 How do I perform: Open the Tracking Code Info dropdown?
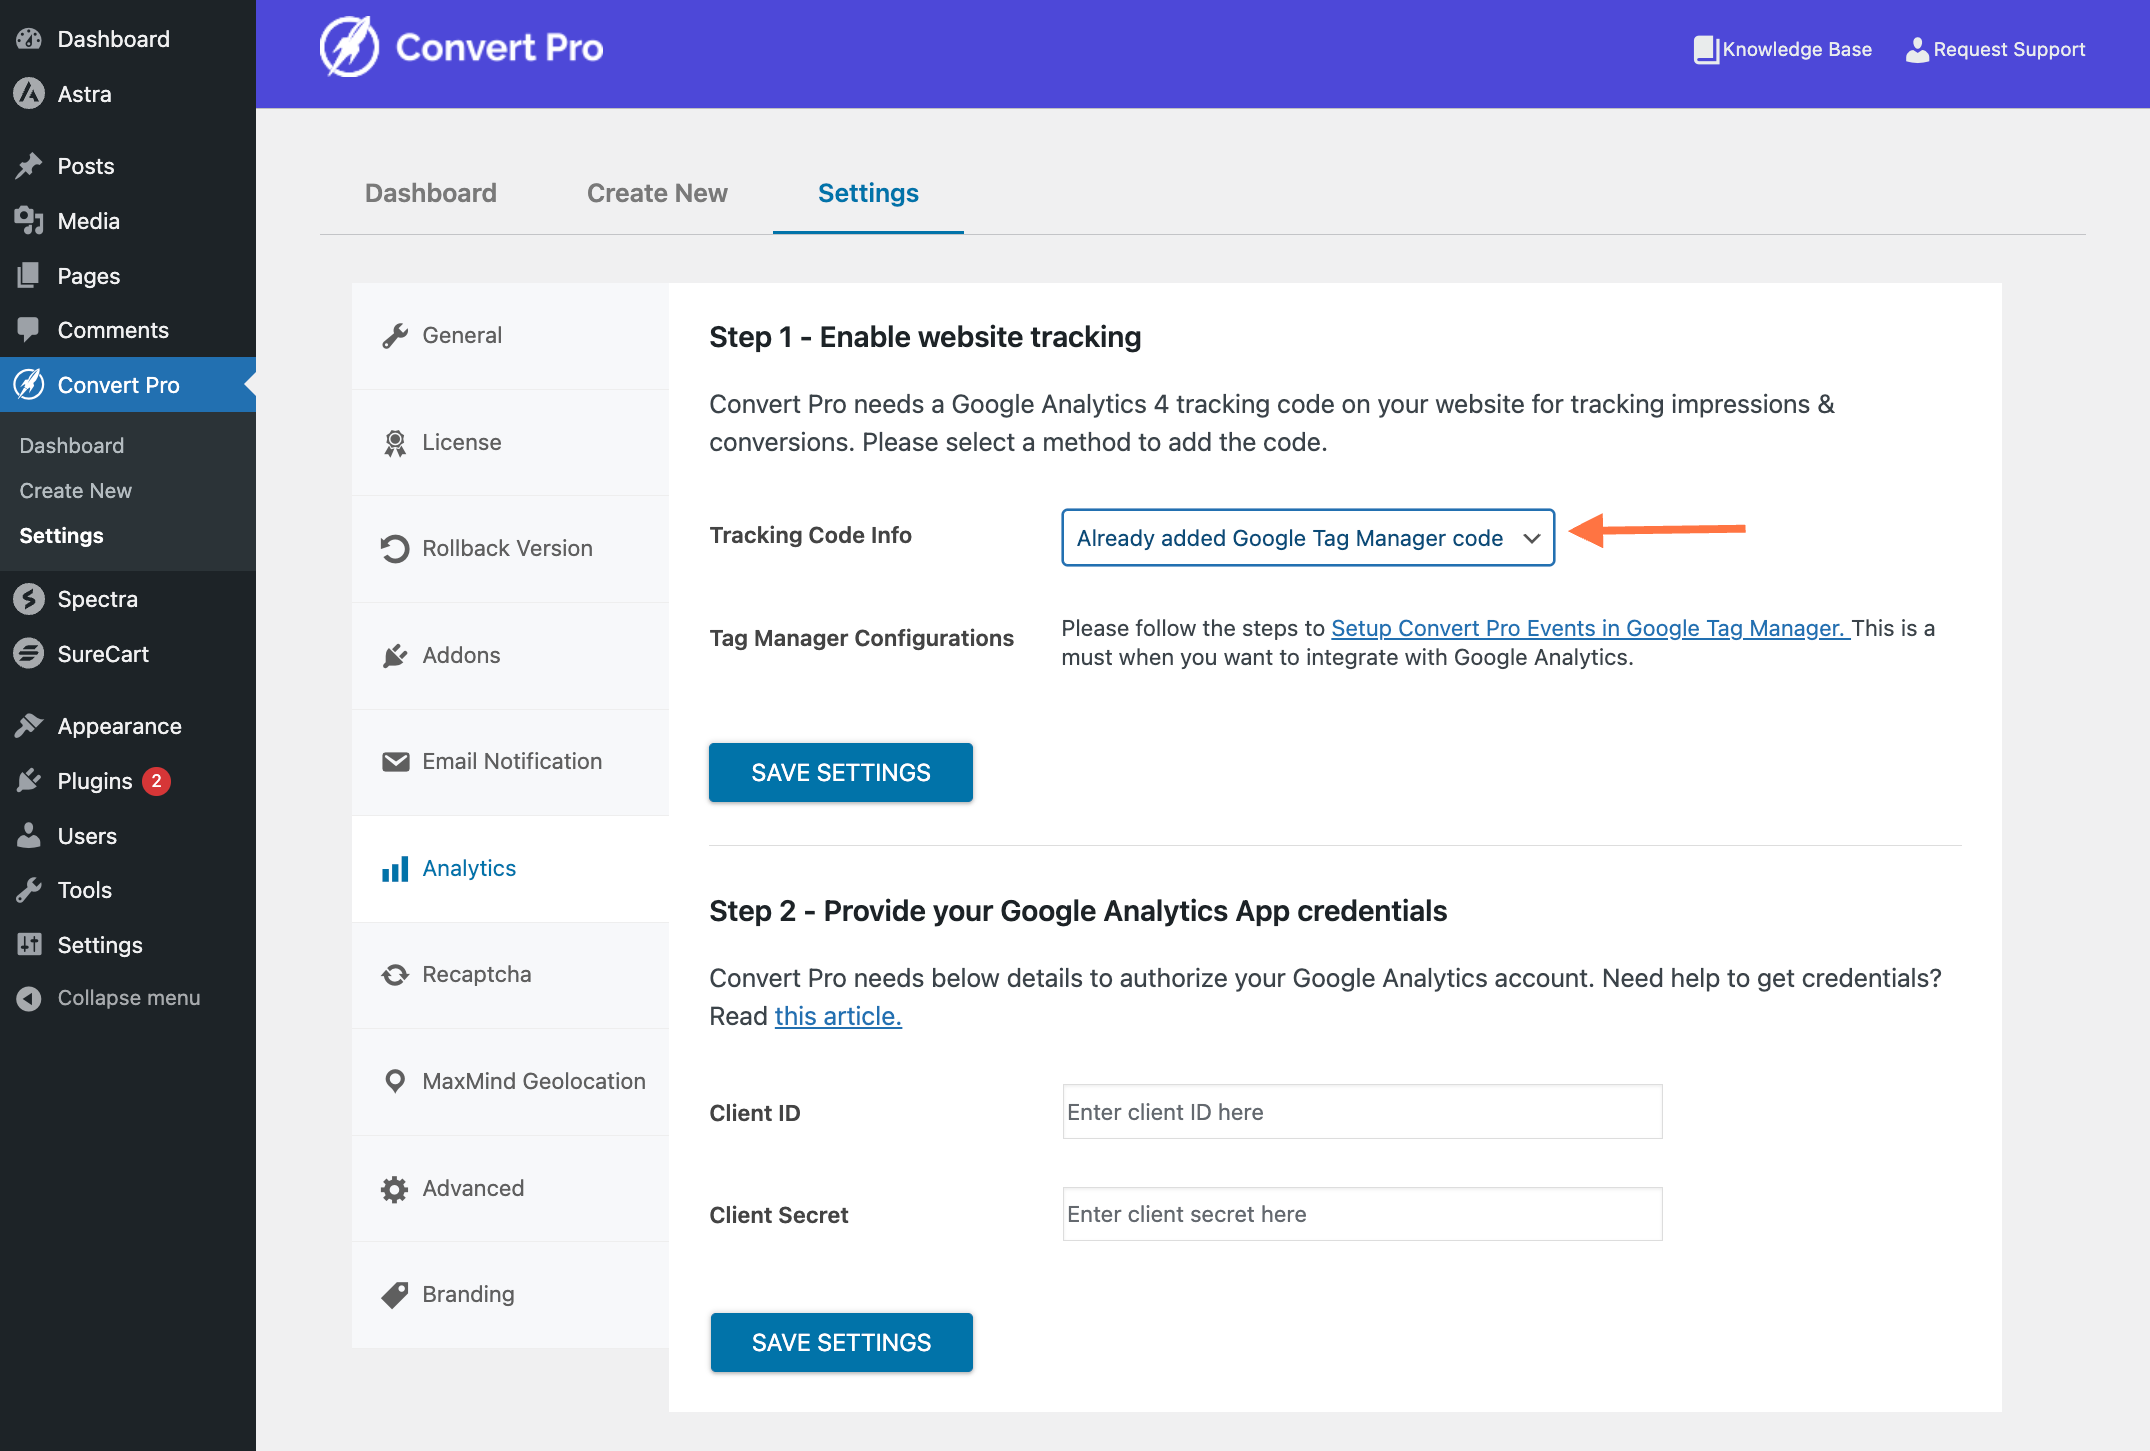1308,538
